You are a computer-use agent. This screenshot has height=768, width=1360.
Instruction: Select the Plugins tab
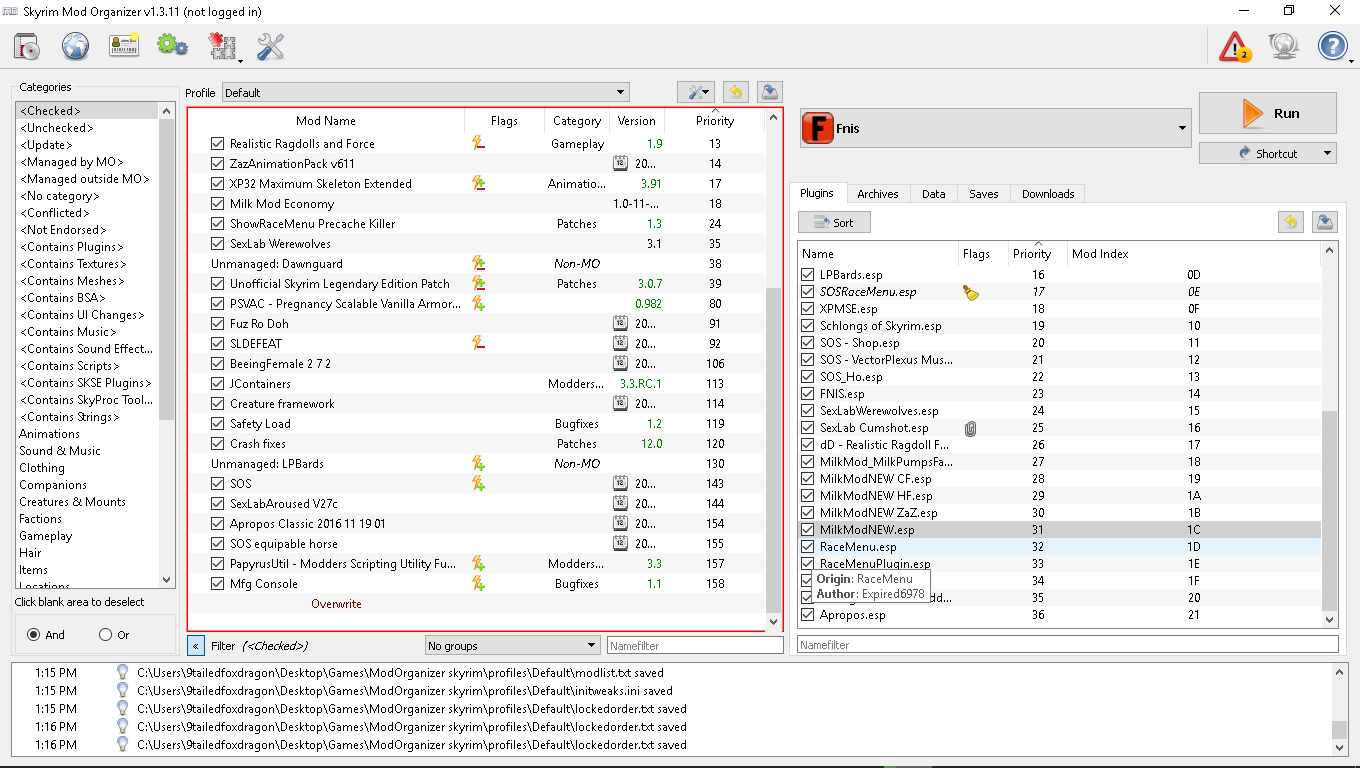point(817,193)
